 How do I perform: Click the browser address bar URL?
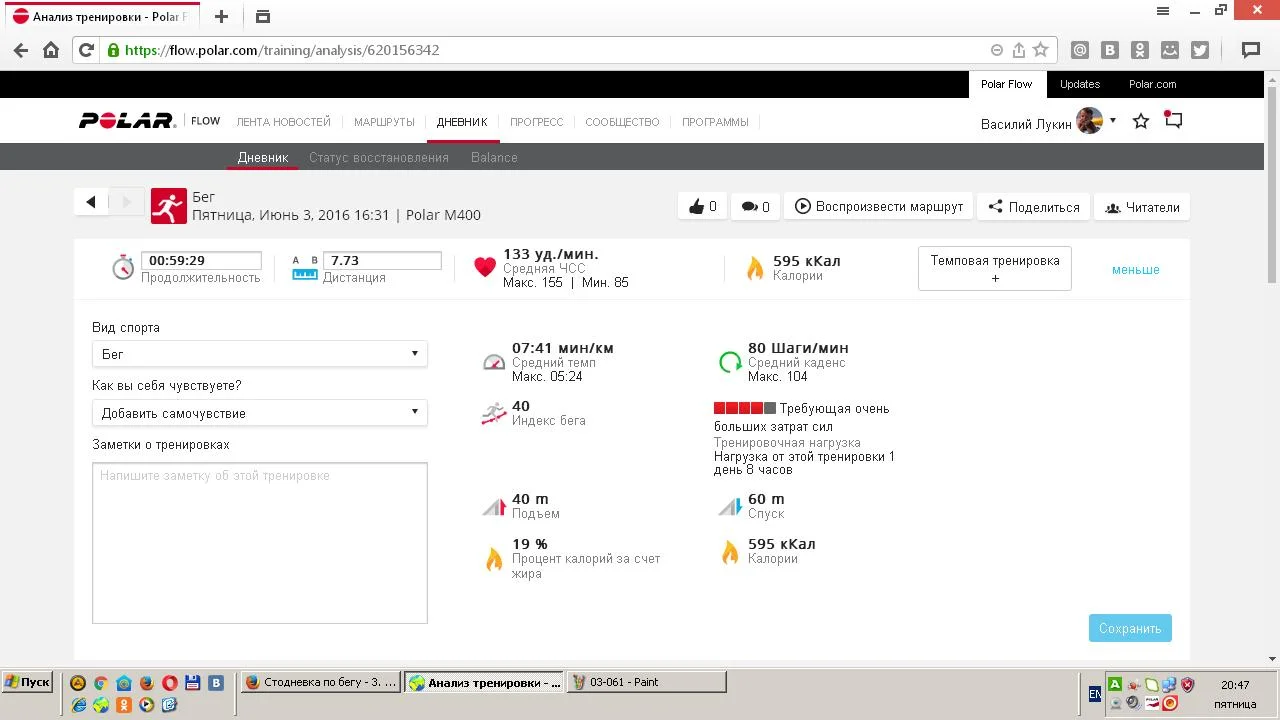tap(282, 50)
